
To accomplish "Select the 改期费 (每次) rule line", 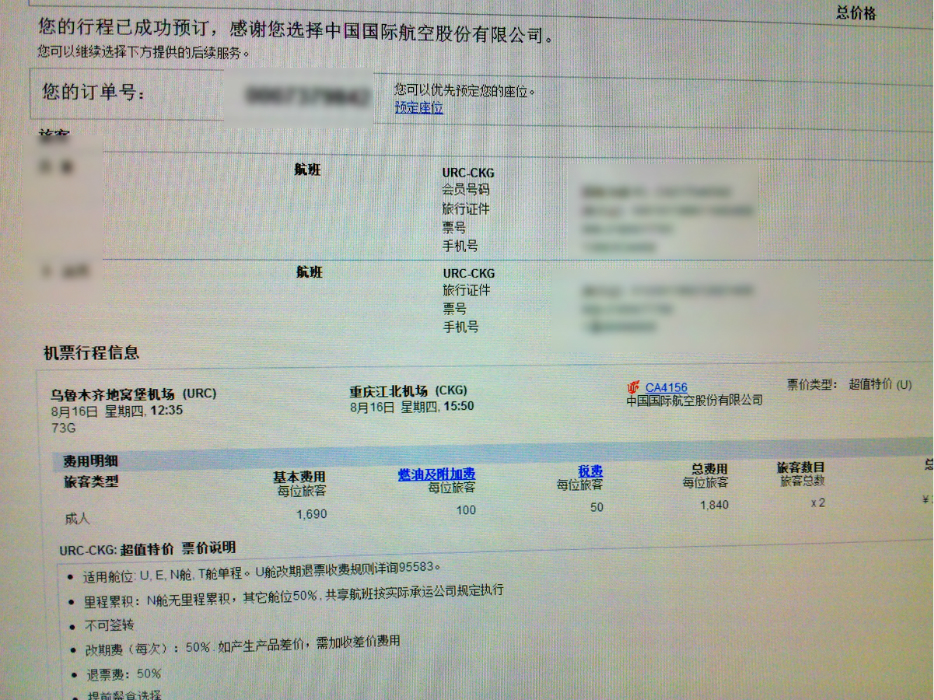I will (x=242, y=645).
